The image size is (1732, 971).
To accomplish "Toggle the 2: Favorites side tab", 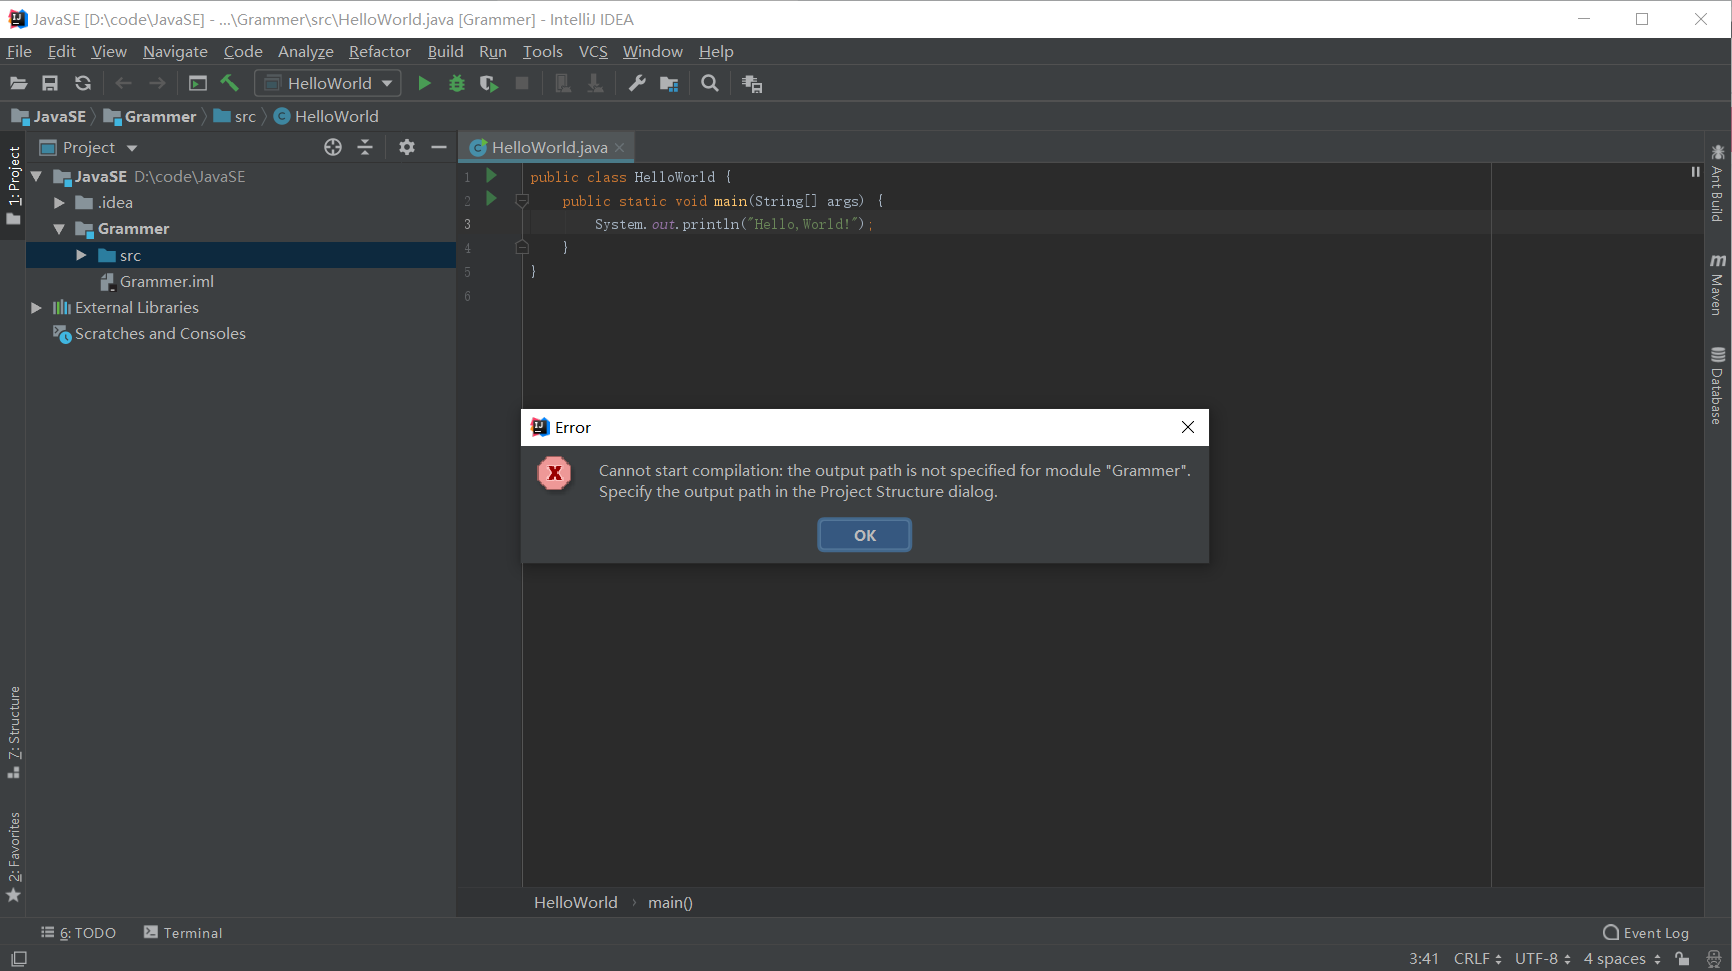I will [14, 857].
